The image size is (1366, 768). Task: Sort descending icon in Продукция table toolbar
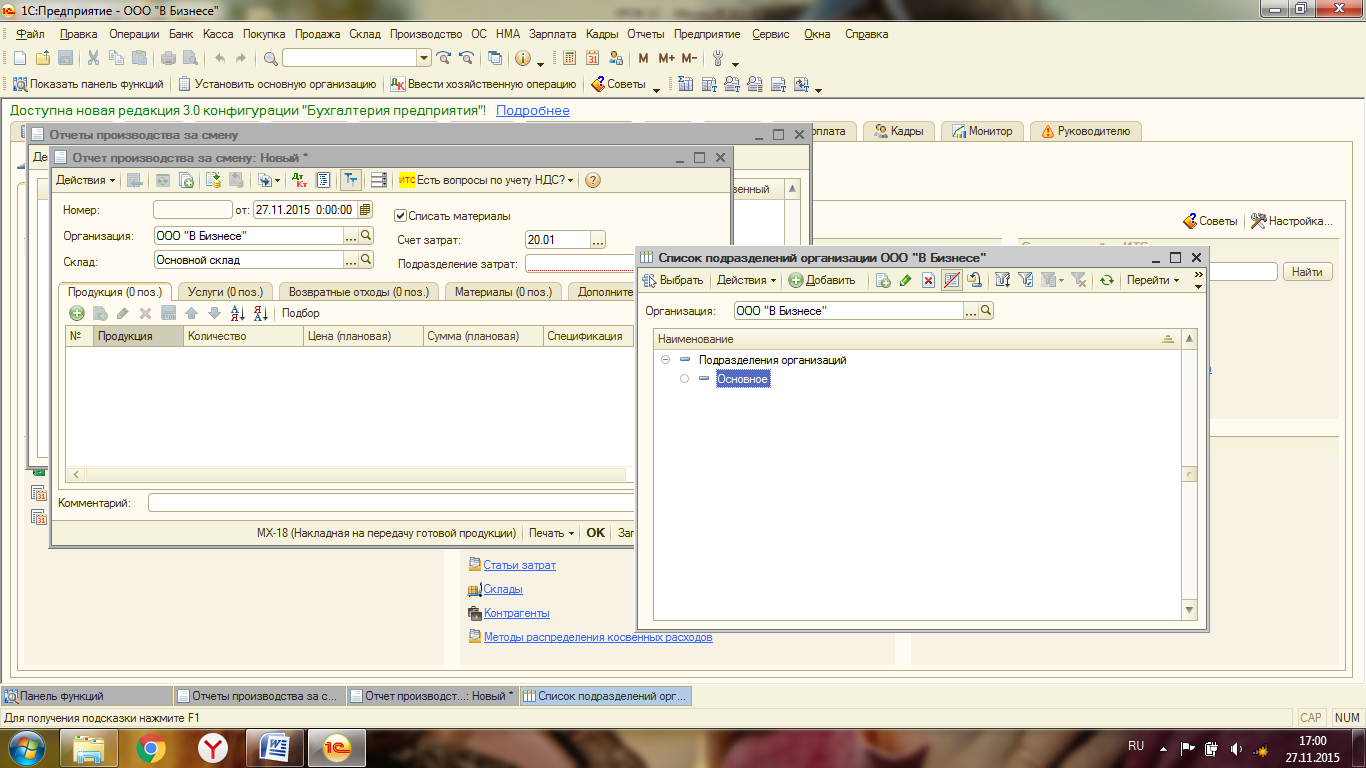[x=260, y=313]
